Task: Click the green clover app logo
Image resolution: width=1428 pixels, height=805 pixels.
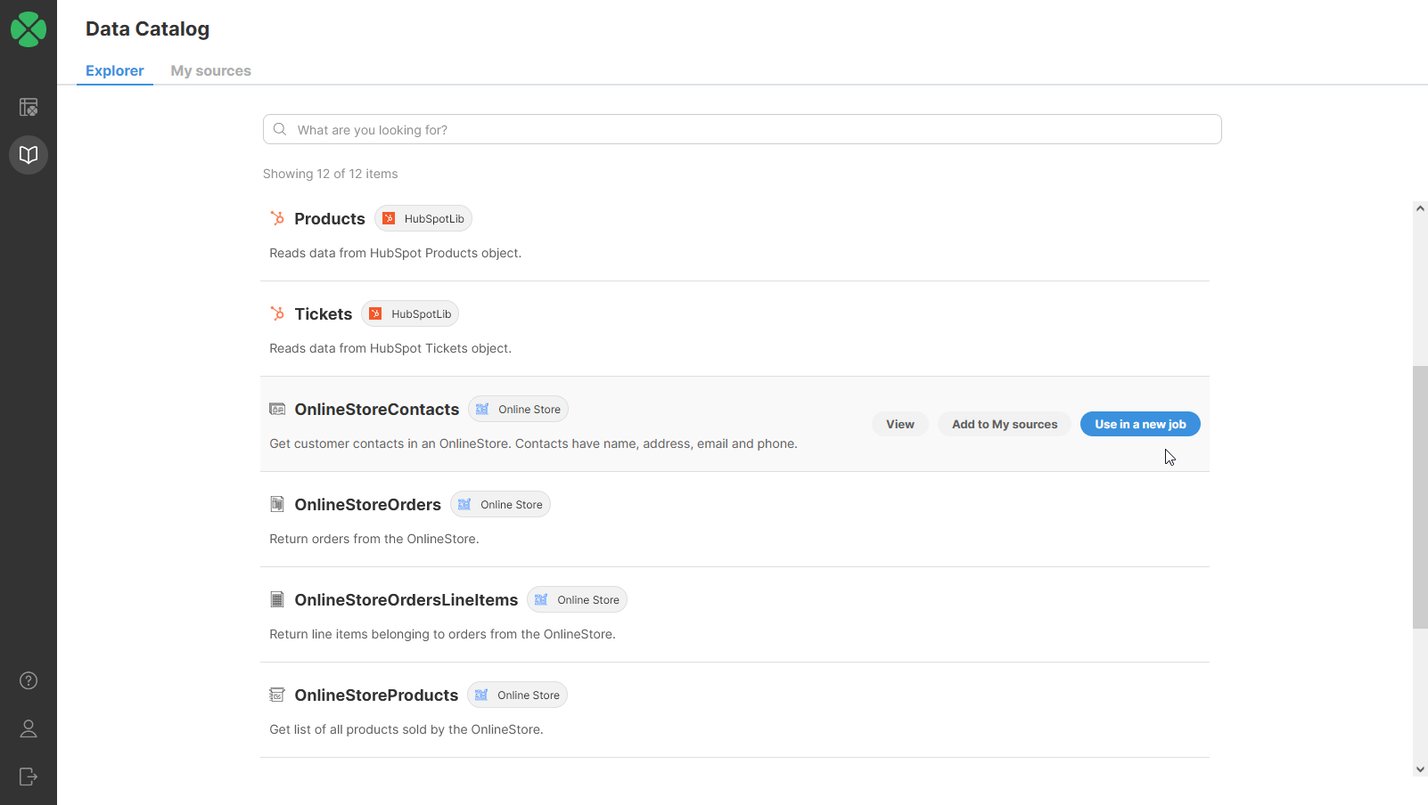Action: point(28,29)
